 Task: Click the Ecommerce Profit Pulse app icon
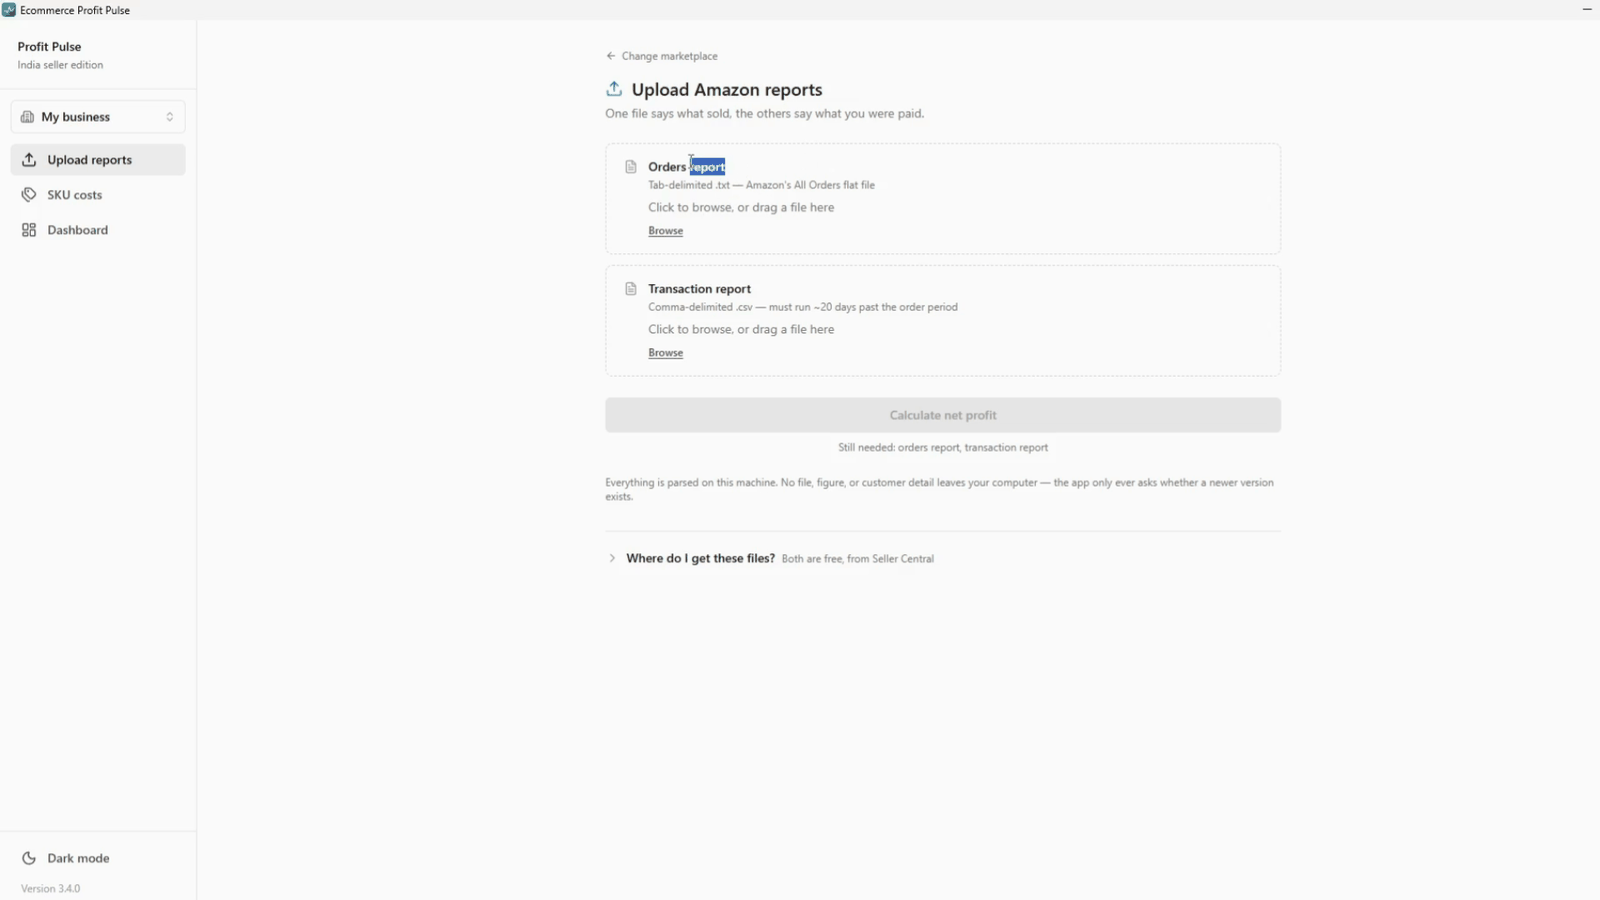click(x=9, y=10)
